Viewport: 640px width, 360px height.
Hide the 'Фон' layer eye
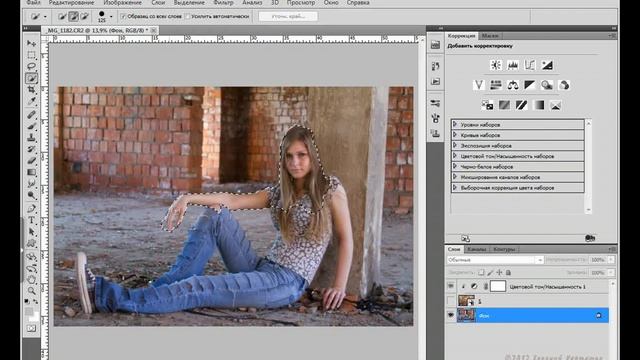(451, 315)
